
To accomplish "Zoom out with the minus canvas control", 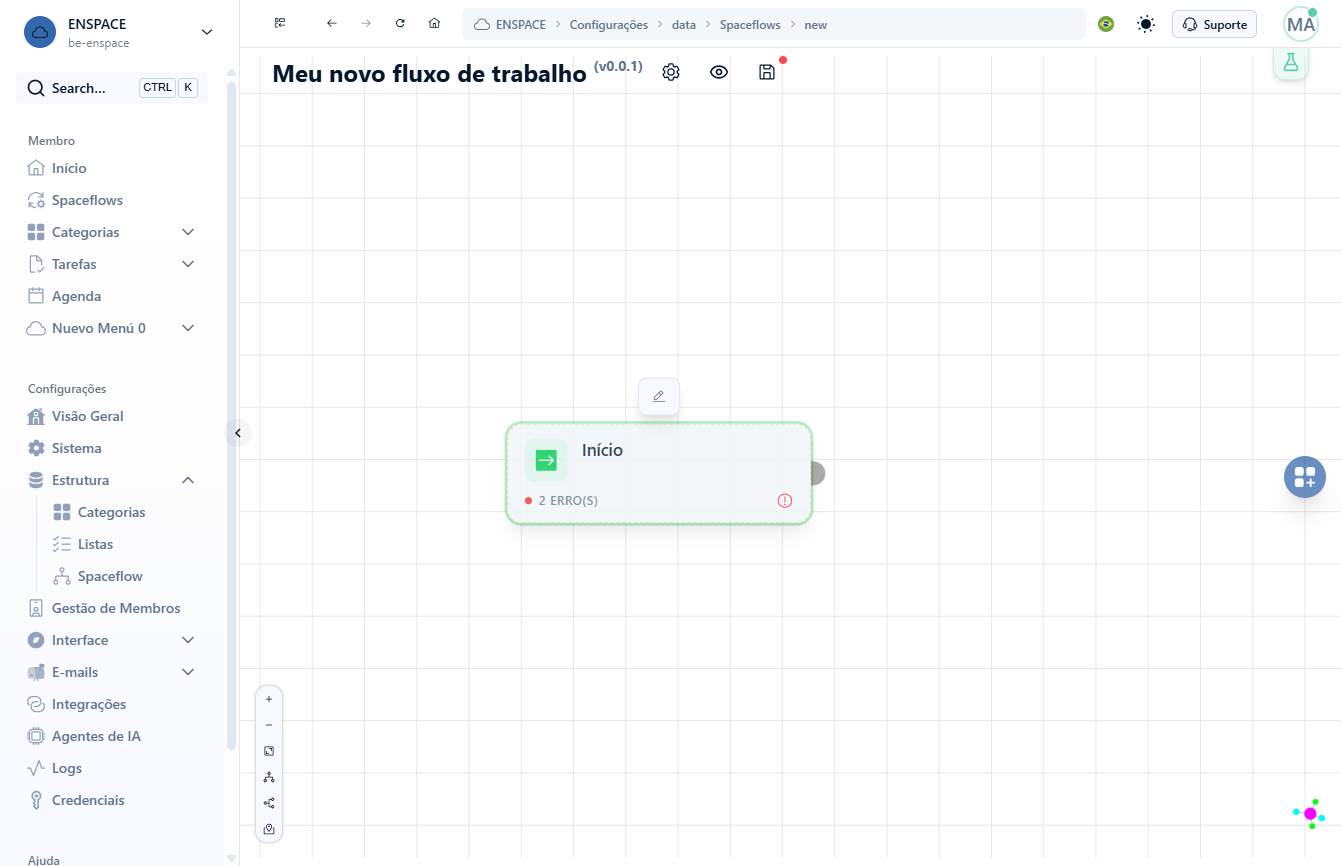I will (269, 725).
